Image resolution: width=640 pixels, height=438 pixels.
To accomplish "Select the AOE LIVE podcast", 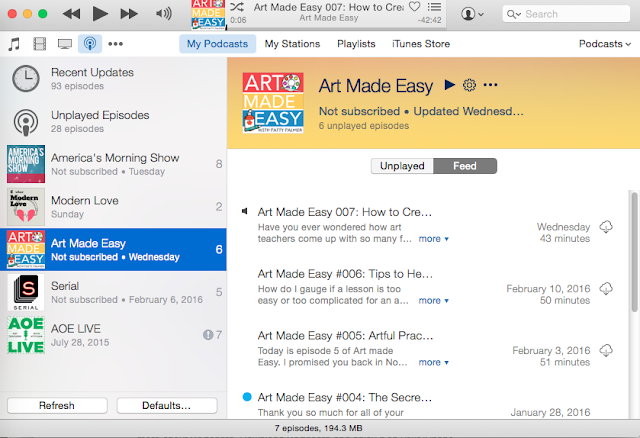I will click(113, 335).
